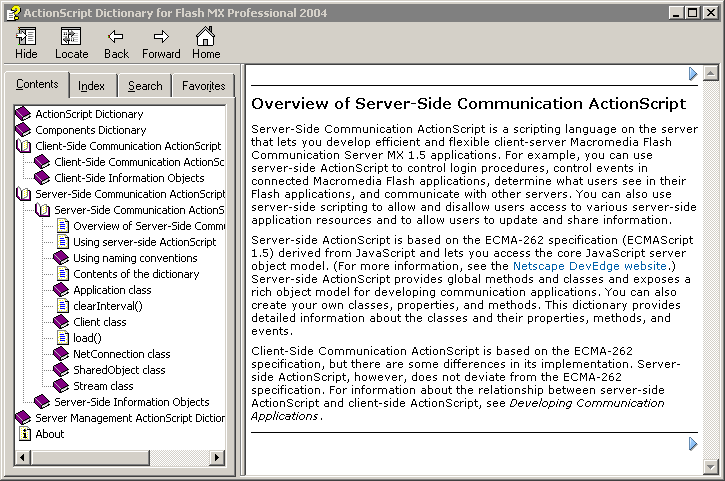Click the Locate toolbar icon
The height and width of the screenshot is (481, 725).
[x=71, y=37]
